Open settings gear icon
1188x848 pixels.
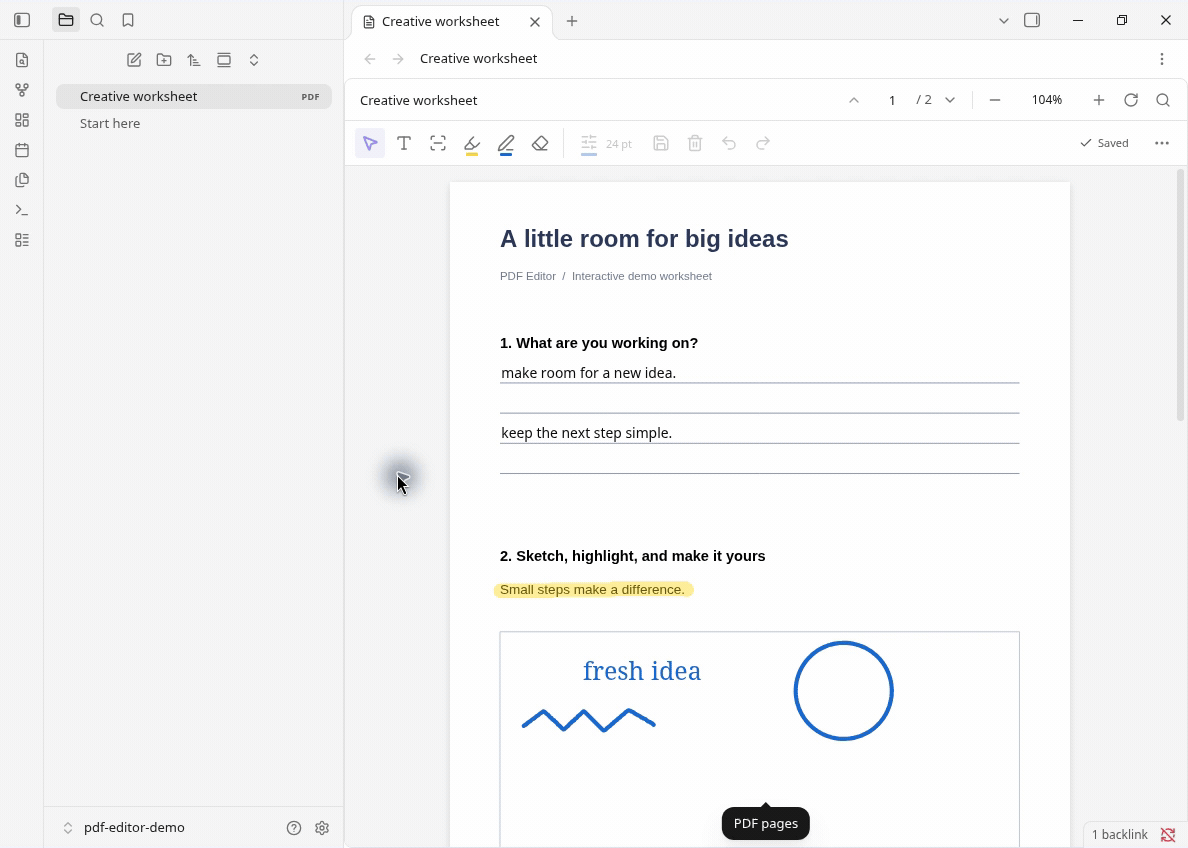click(x=322, y=828)
